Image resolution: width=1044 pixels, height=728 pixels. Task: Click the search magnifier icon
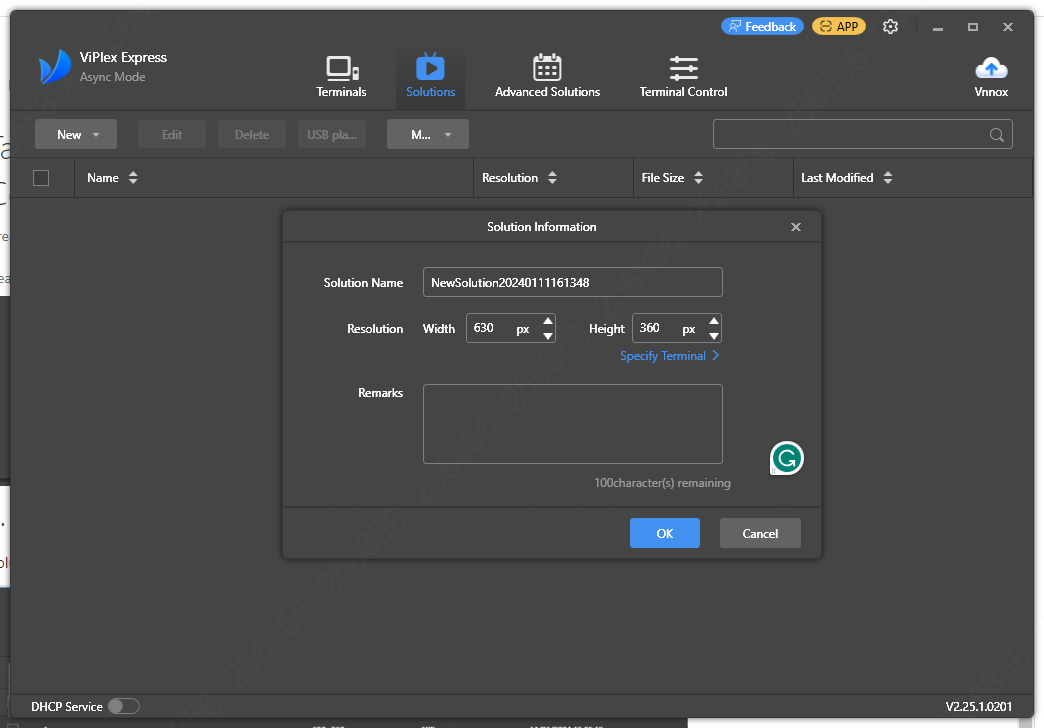pyautogui.click(x=996, y=134)
